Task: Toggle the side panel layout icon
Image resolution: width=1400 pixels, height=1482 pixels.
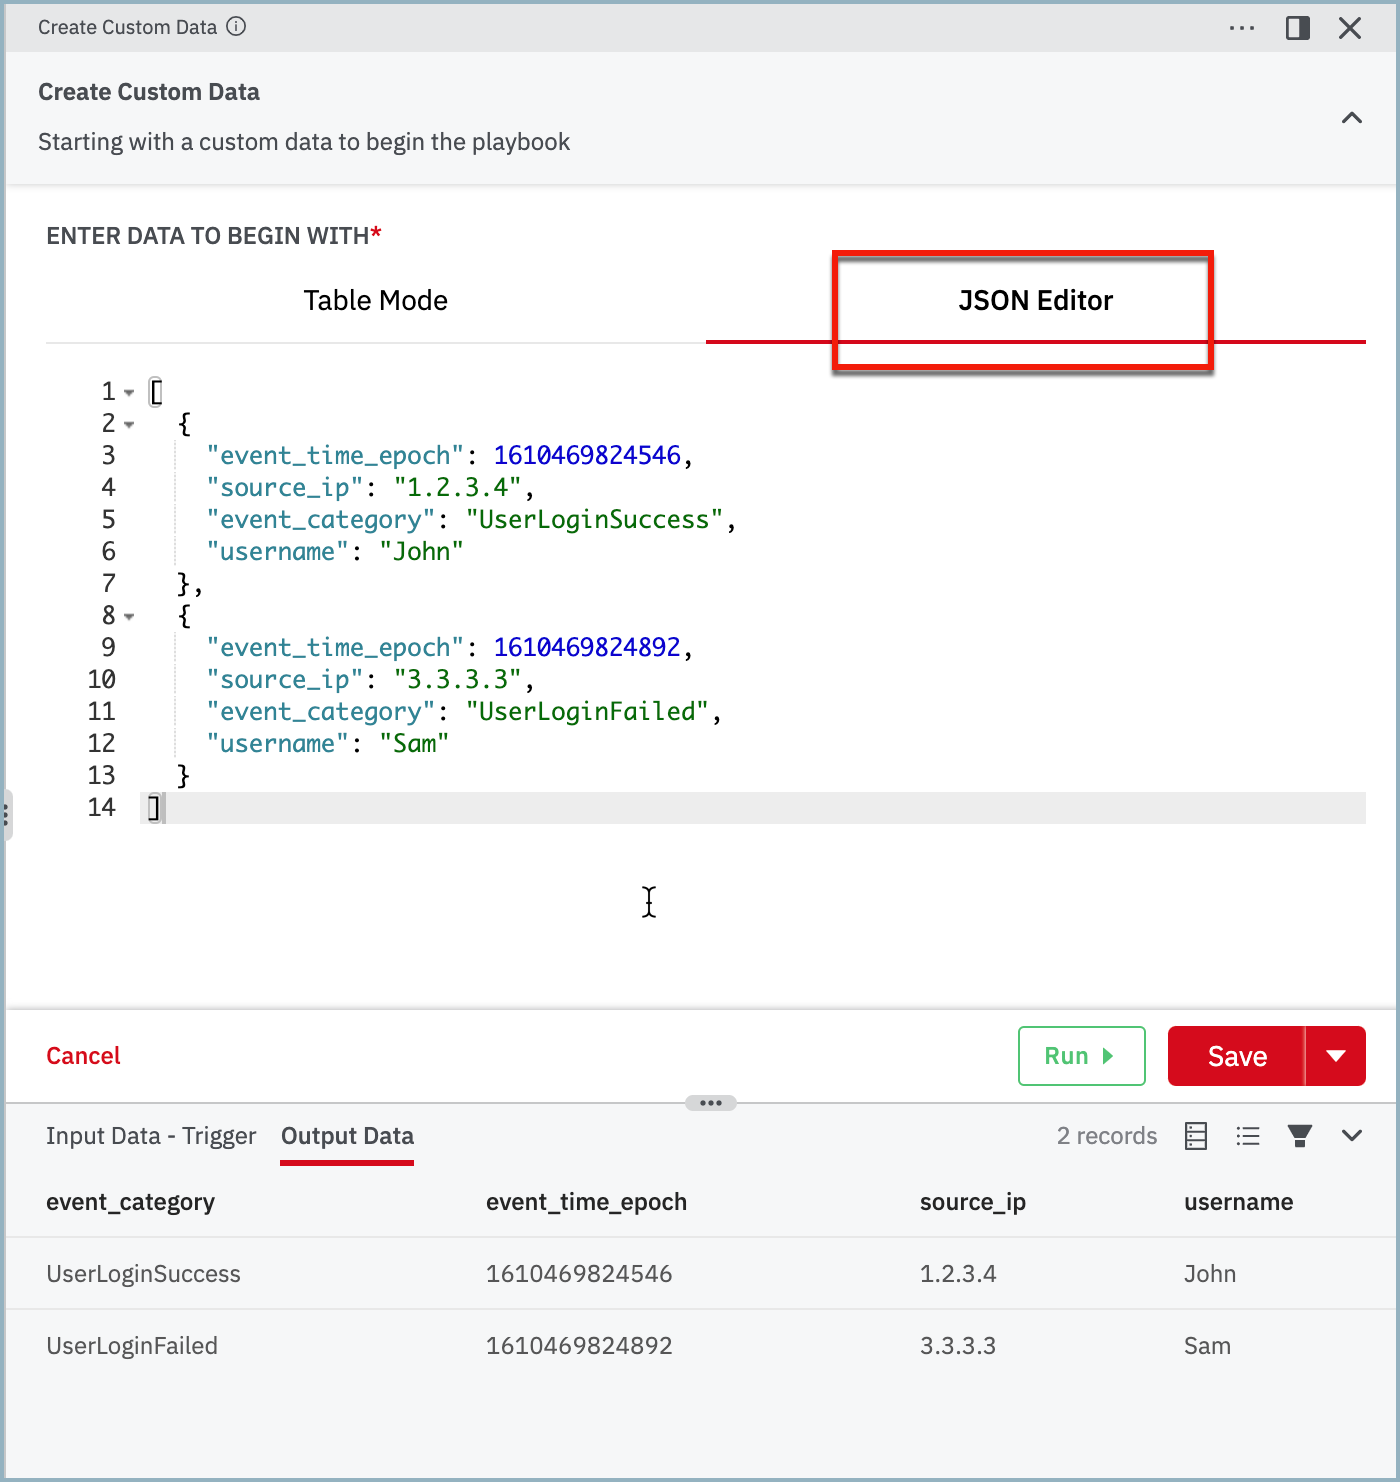Action: [1298, 28]
